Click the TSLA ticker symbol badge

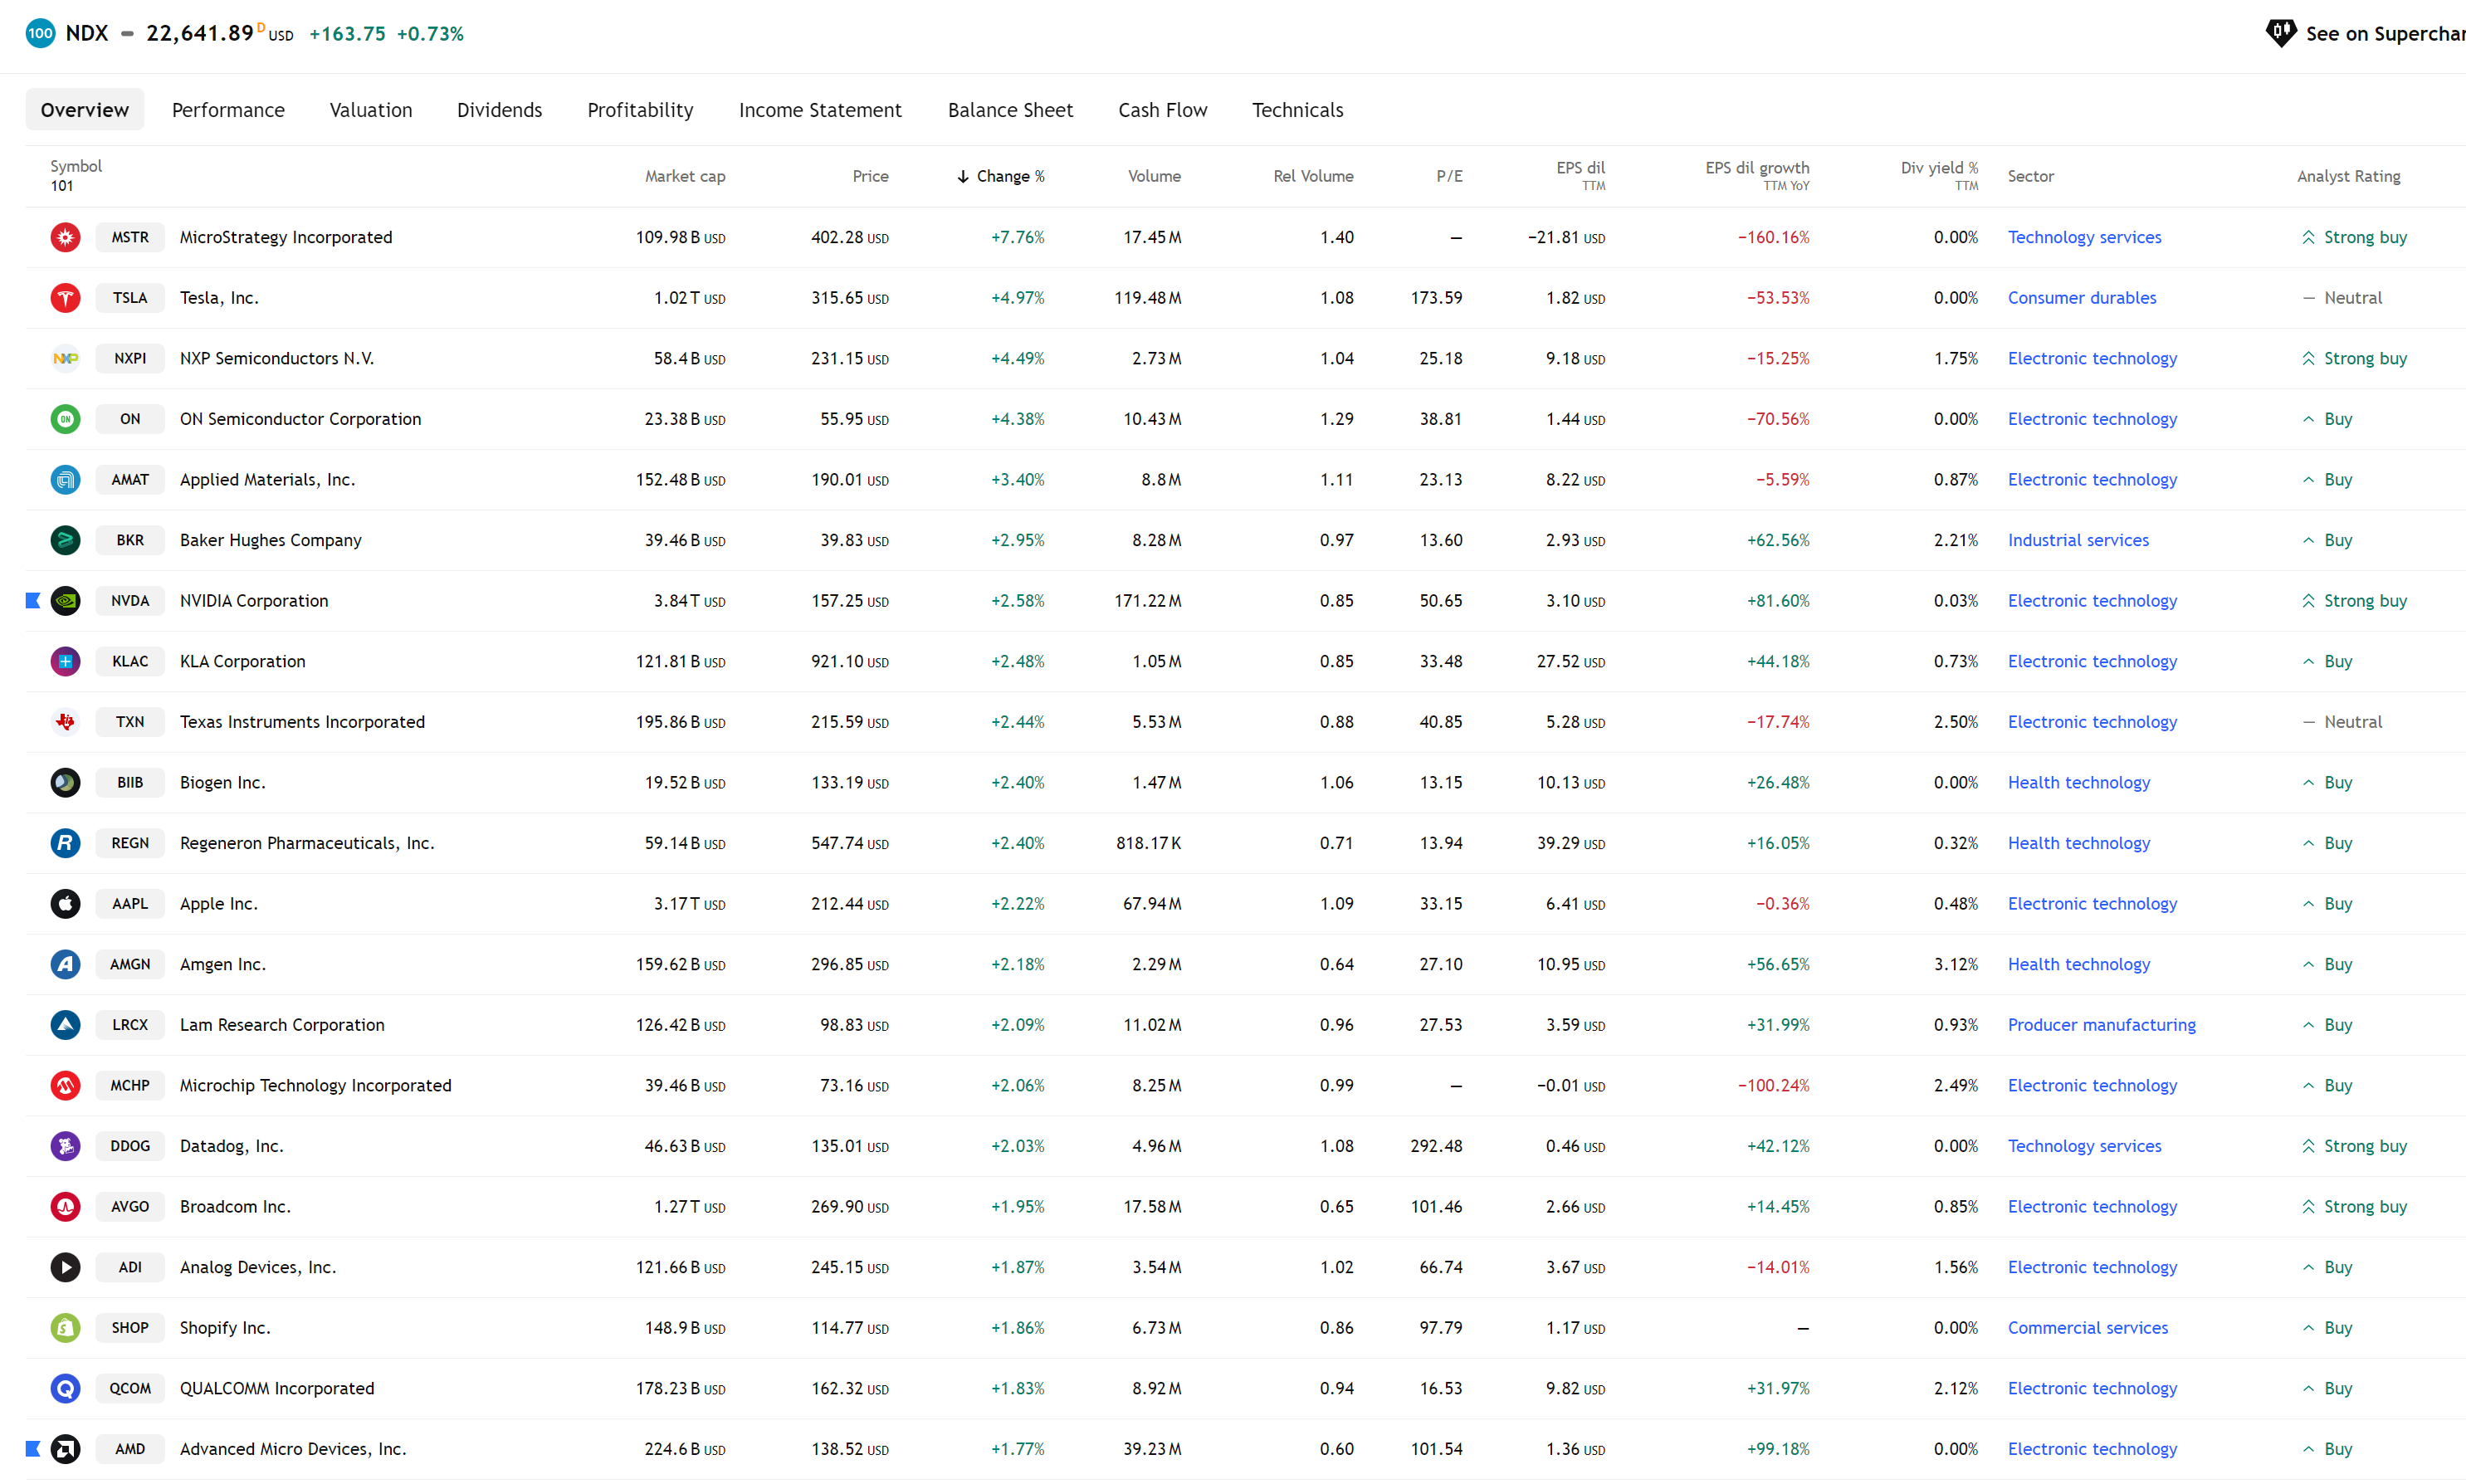click(x=130, y=298)
